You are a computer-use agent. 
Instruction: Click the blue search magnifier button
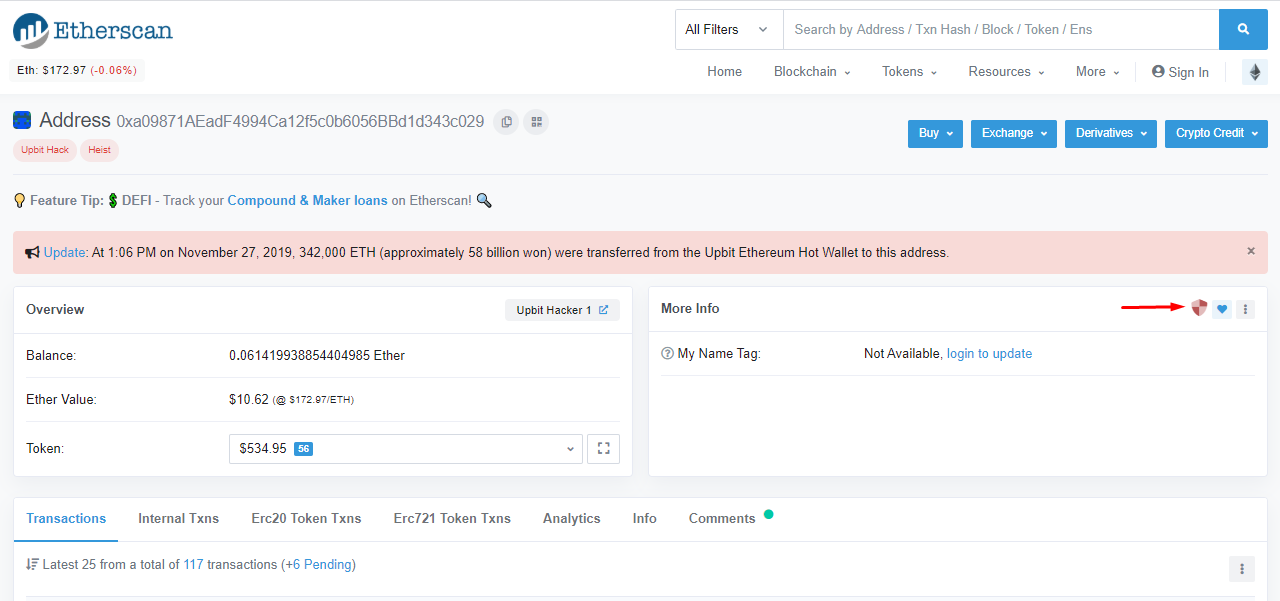click(1243, 29)
